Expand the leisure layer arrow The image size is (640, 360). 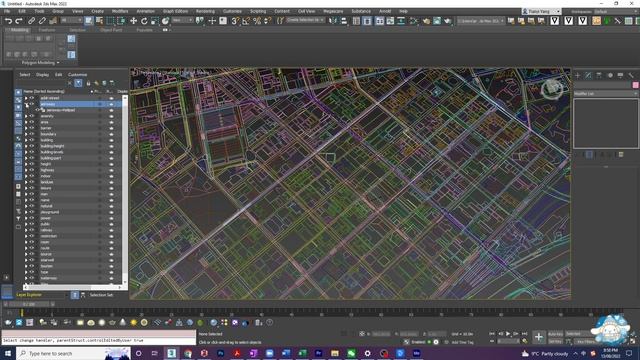click(x=26, y=188)
